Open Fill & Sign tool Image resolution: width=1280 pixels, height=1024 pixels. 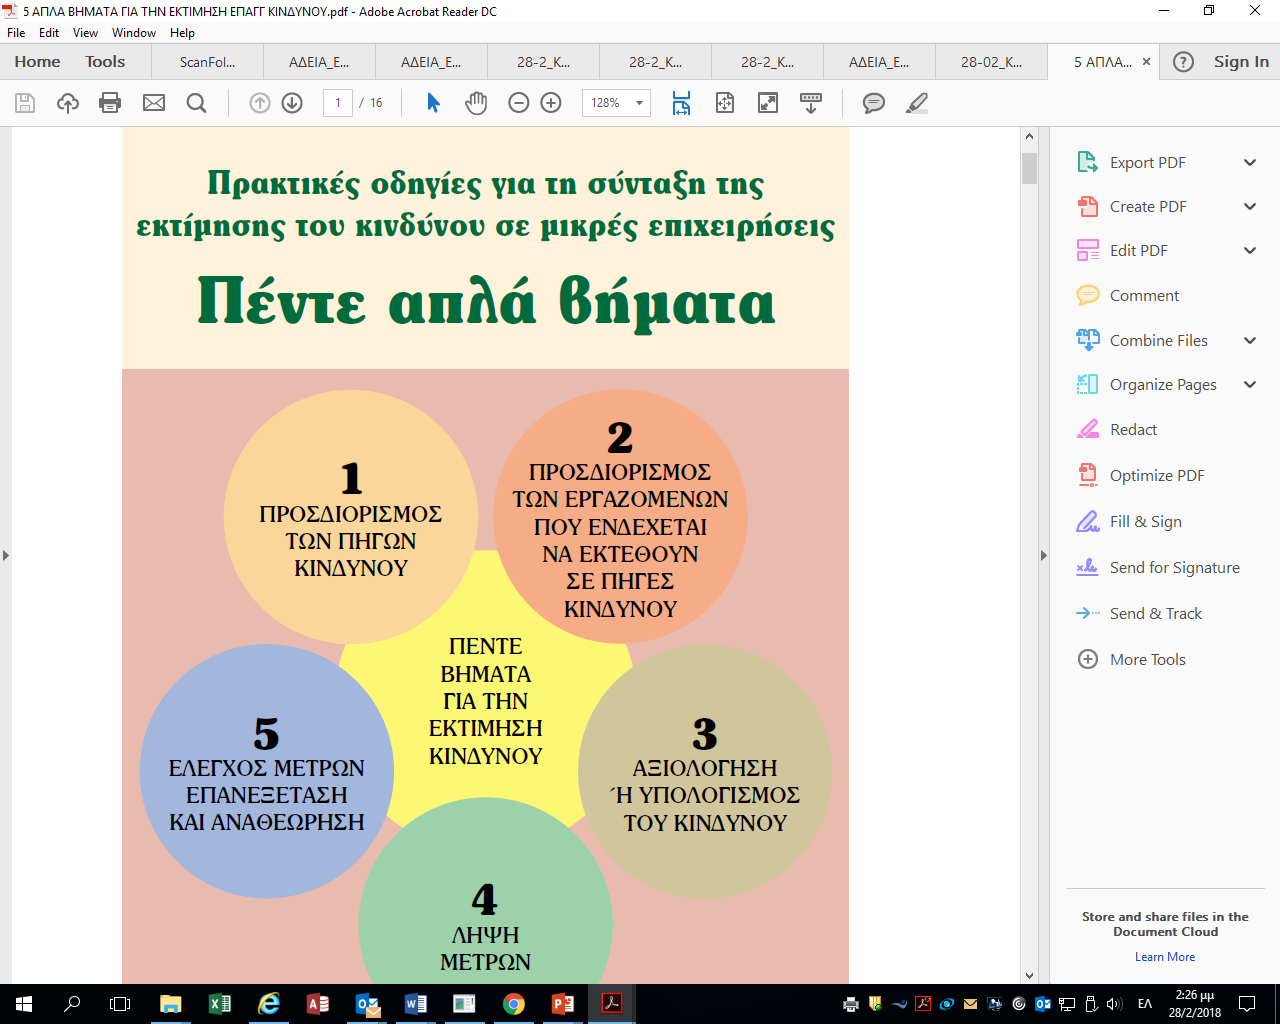1129,521
